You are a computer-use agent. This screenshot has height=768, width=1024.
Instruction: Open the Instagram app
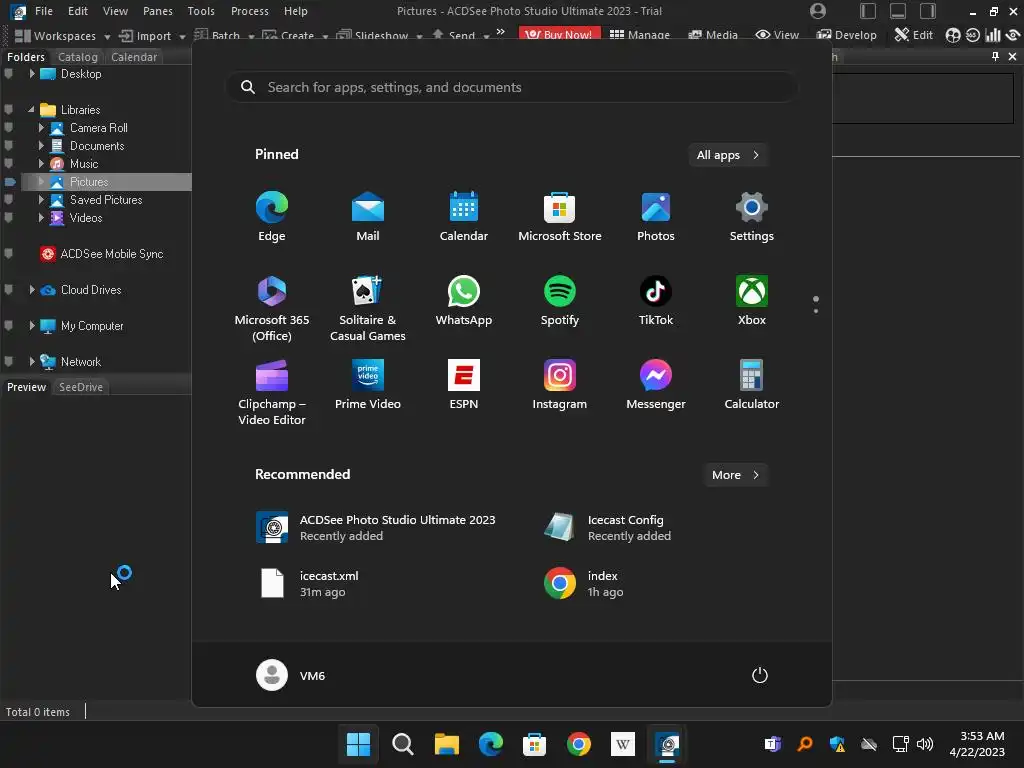[560, 385]
